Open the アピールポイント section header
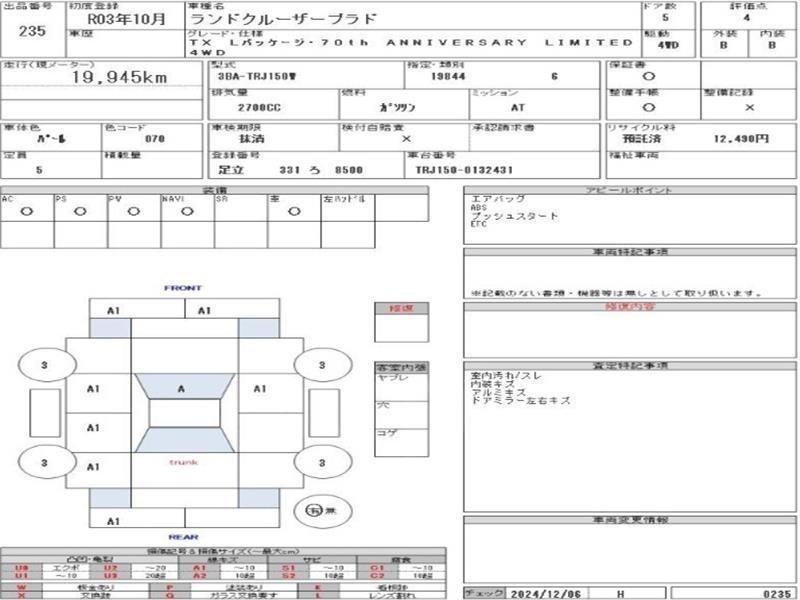Image resolution: width=800 pixels, height=600 pixels. point(630,190)
